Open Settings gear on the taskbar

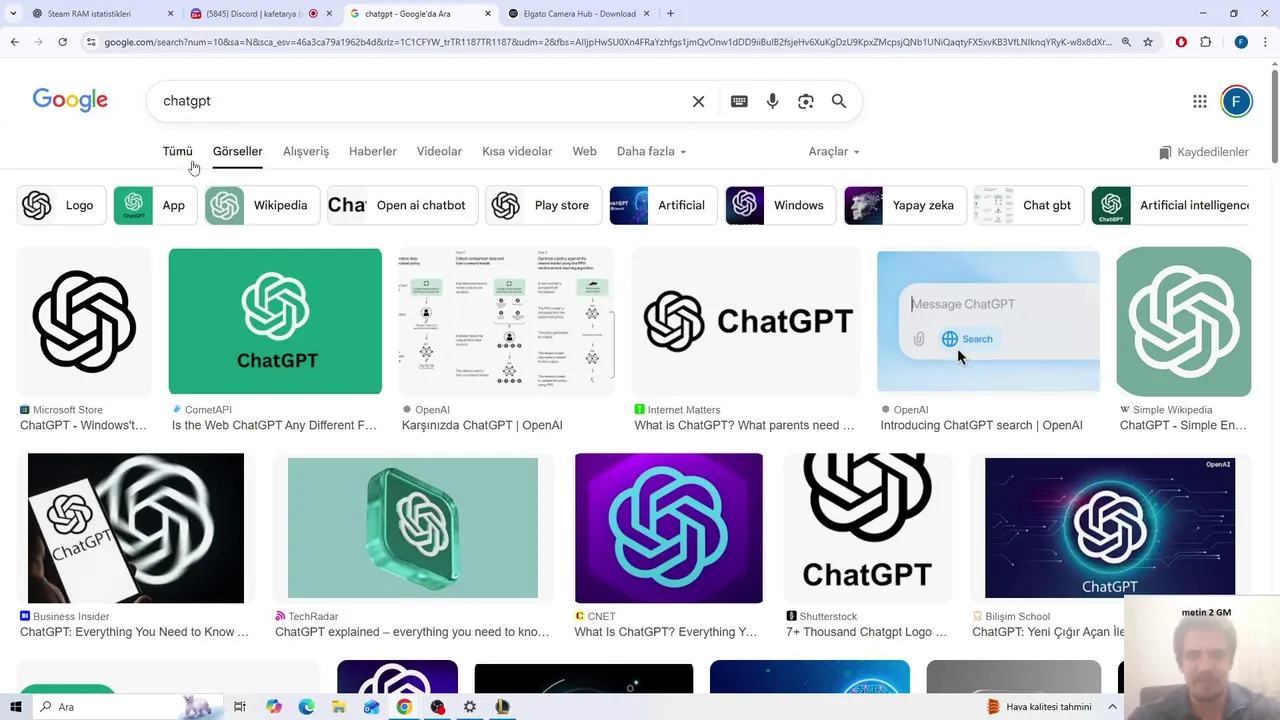pos(469,707)
